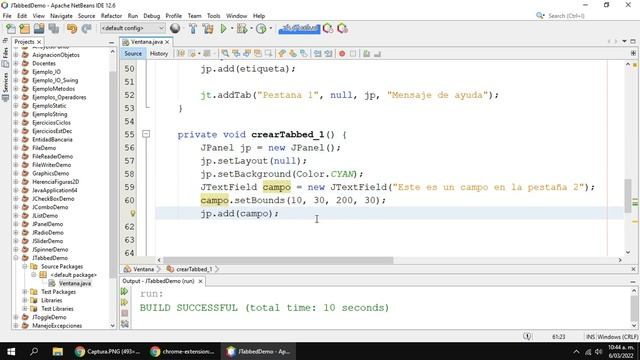Click the Build Project hammer icon
This screenshot has height=360, width=640.
pos(193,29)
